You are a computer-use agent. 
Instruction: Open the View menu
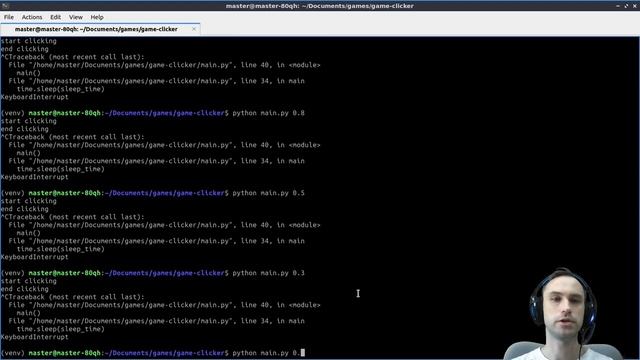[76, 17]
